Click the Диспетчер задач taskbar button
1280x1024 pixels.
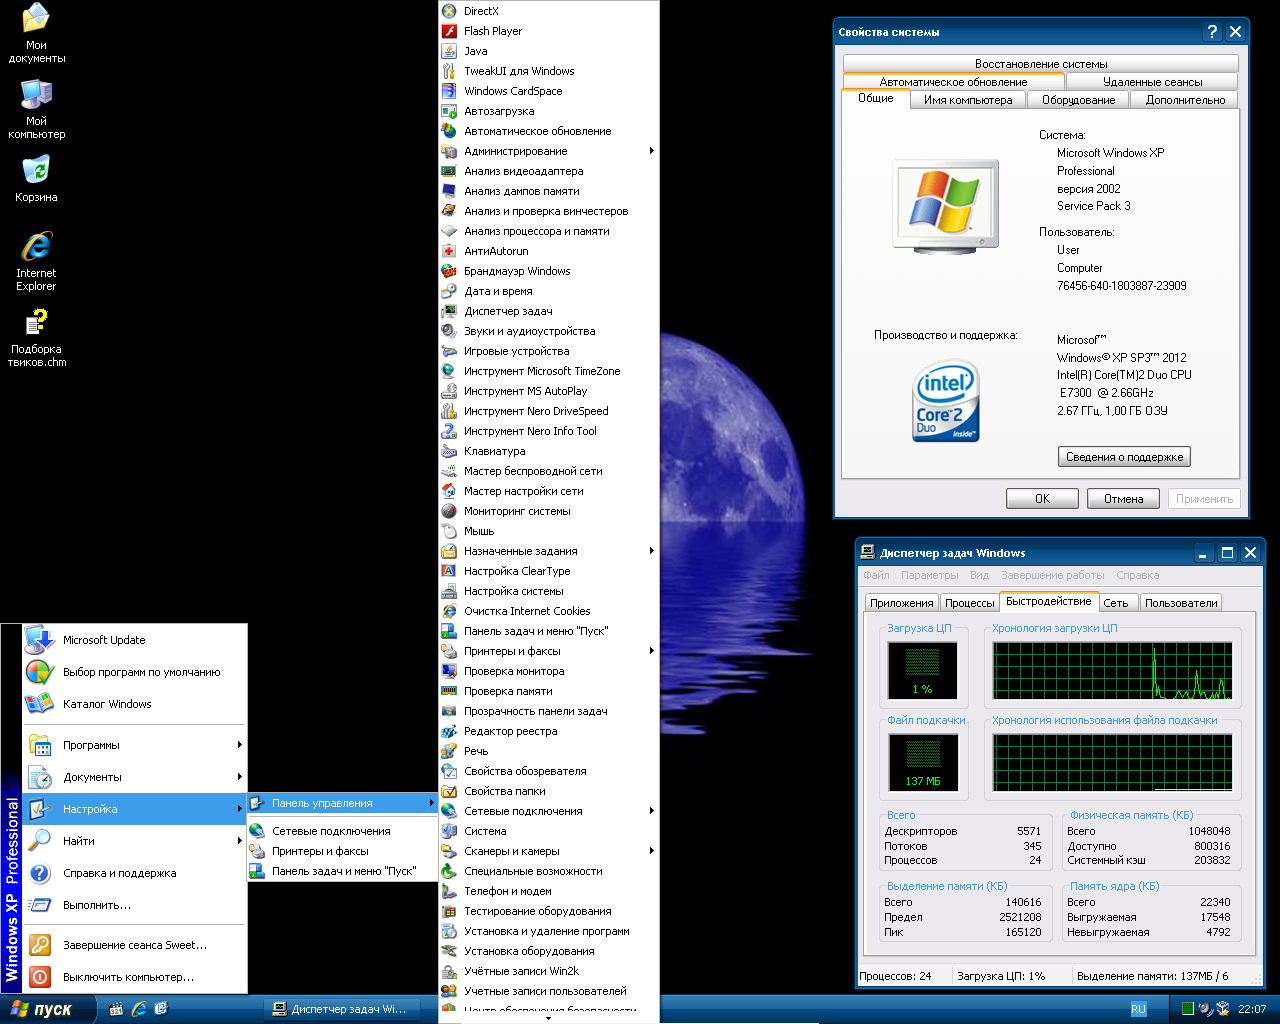(340, 1009)
